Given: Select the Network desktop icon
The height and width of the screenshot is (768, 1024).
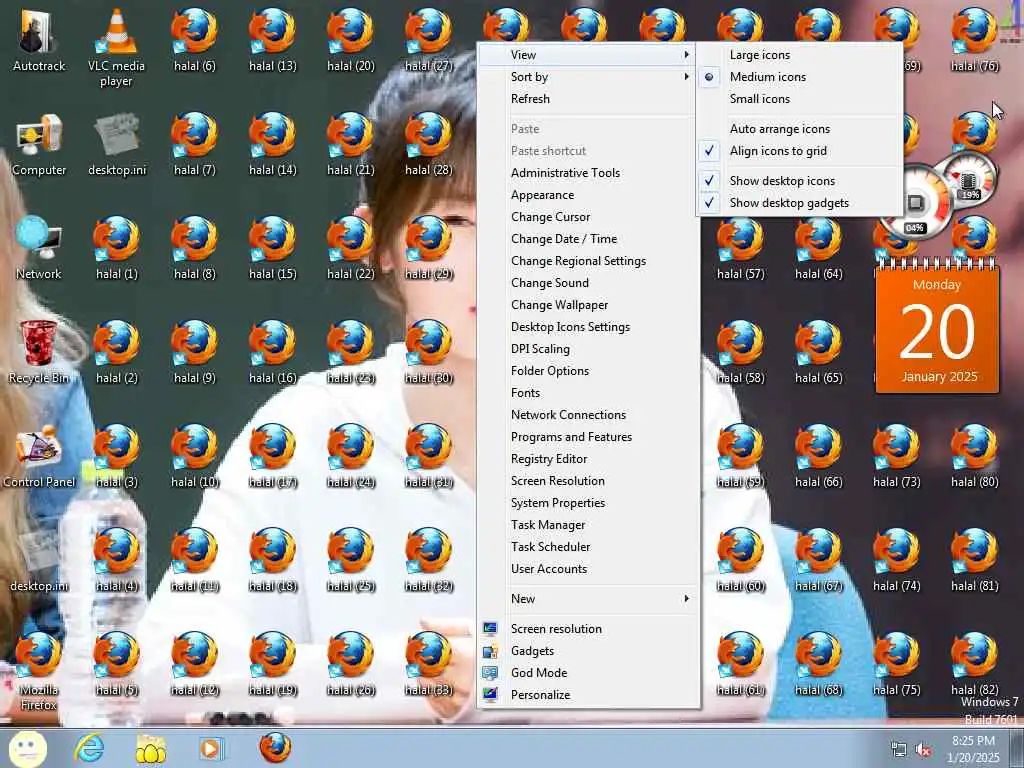Looking at the screenshot, I should click(x=39, y=248).
